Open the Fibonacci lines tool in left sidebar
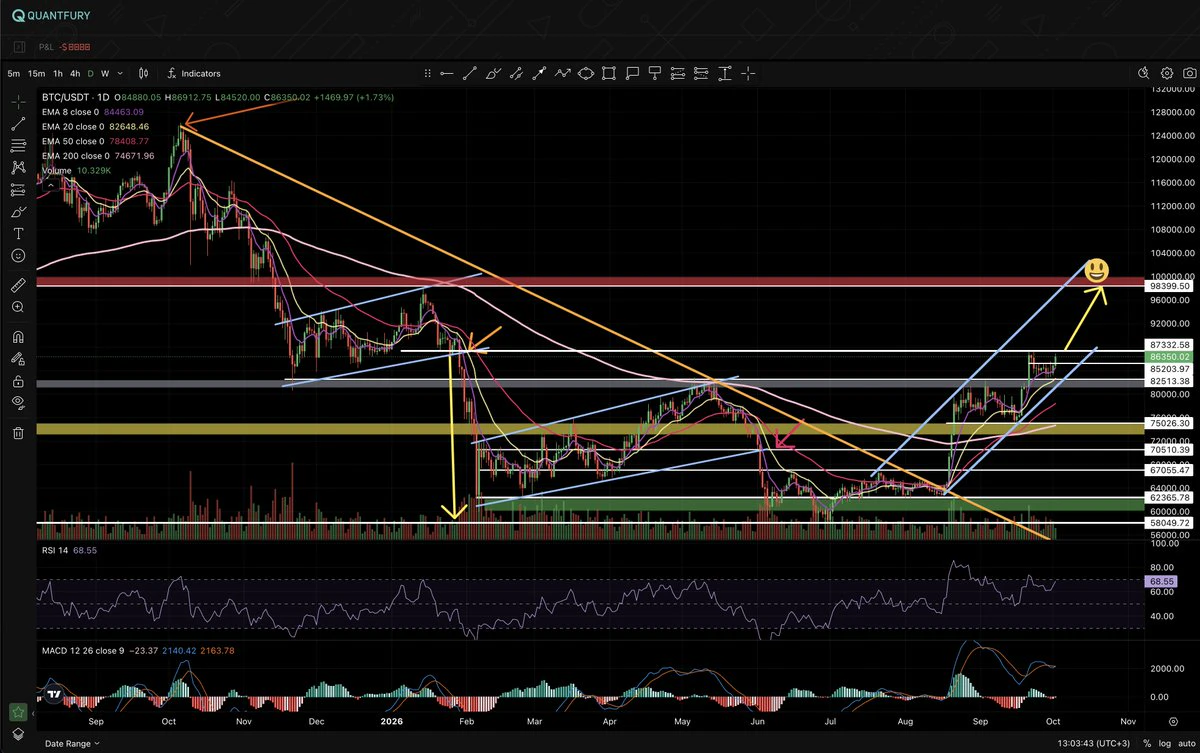The width and height of the screenshot is (1200, 753). [x=18, y=146]
